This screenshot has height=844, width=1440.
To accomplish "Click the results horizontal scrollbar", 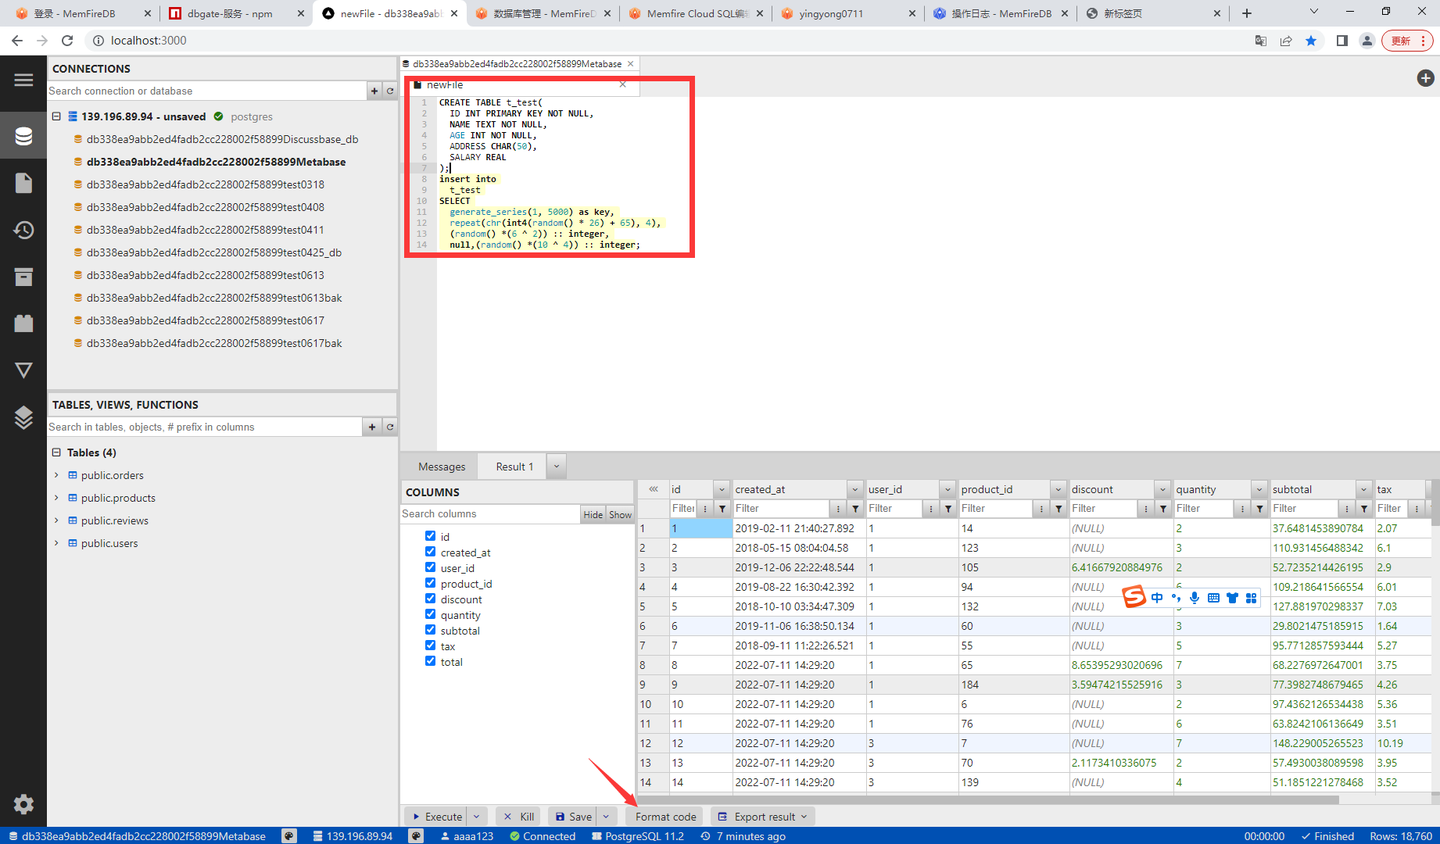I will point(988,800).
